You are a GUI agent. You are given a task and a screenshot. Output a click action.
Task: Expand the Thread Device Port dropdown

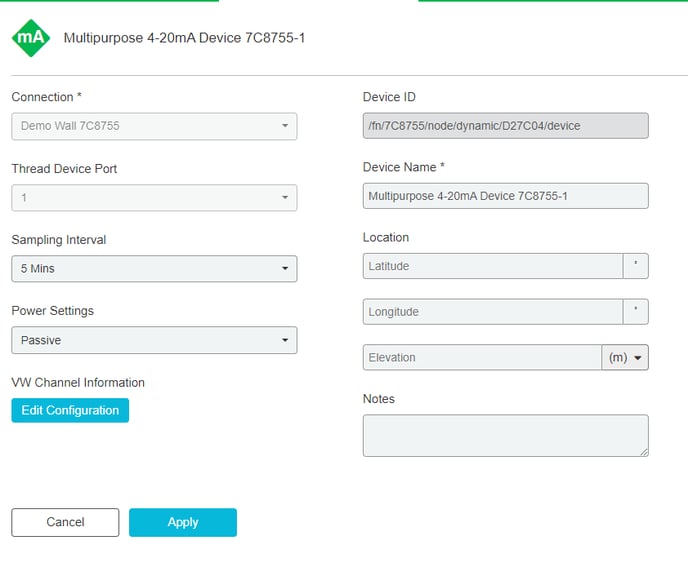click(154, 198)
